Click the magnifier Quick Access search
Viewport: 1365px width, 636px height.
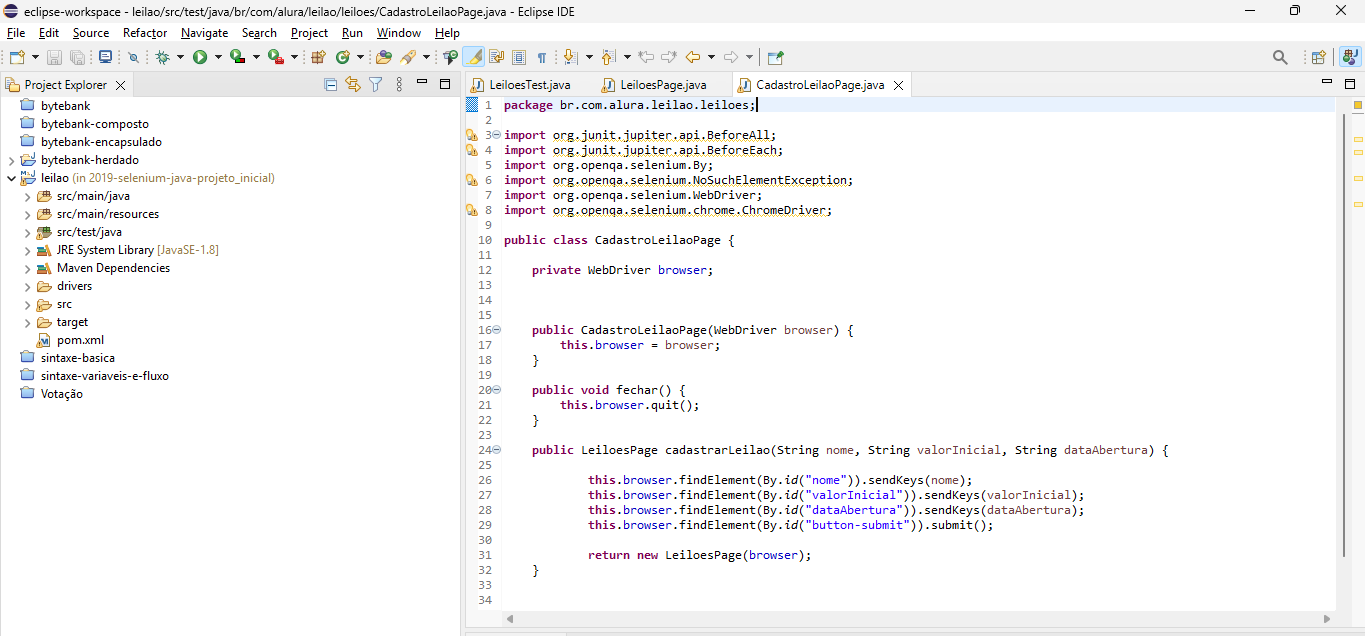pyautogui.click(x=1280, y=57)
